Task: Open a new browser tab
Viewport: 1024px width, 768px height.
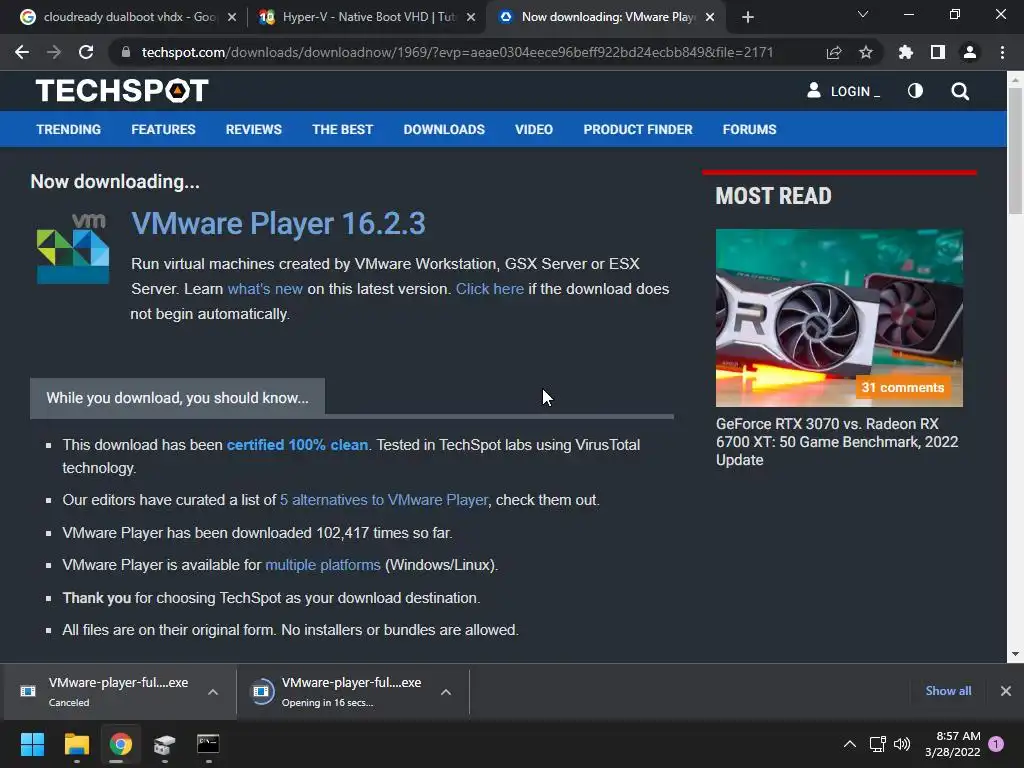Action: [748, 17]
